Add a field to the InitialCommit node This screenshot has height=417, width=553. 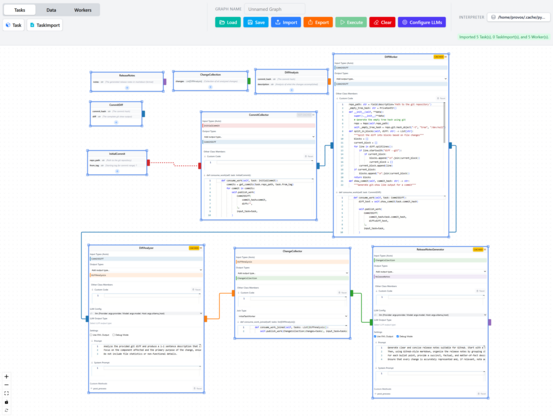[x=117, y=171]
